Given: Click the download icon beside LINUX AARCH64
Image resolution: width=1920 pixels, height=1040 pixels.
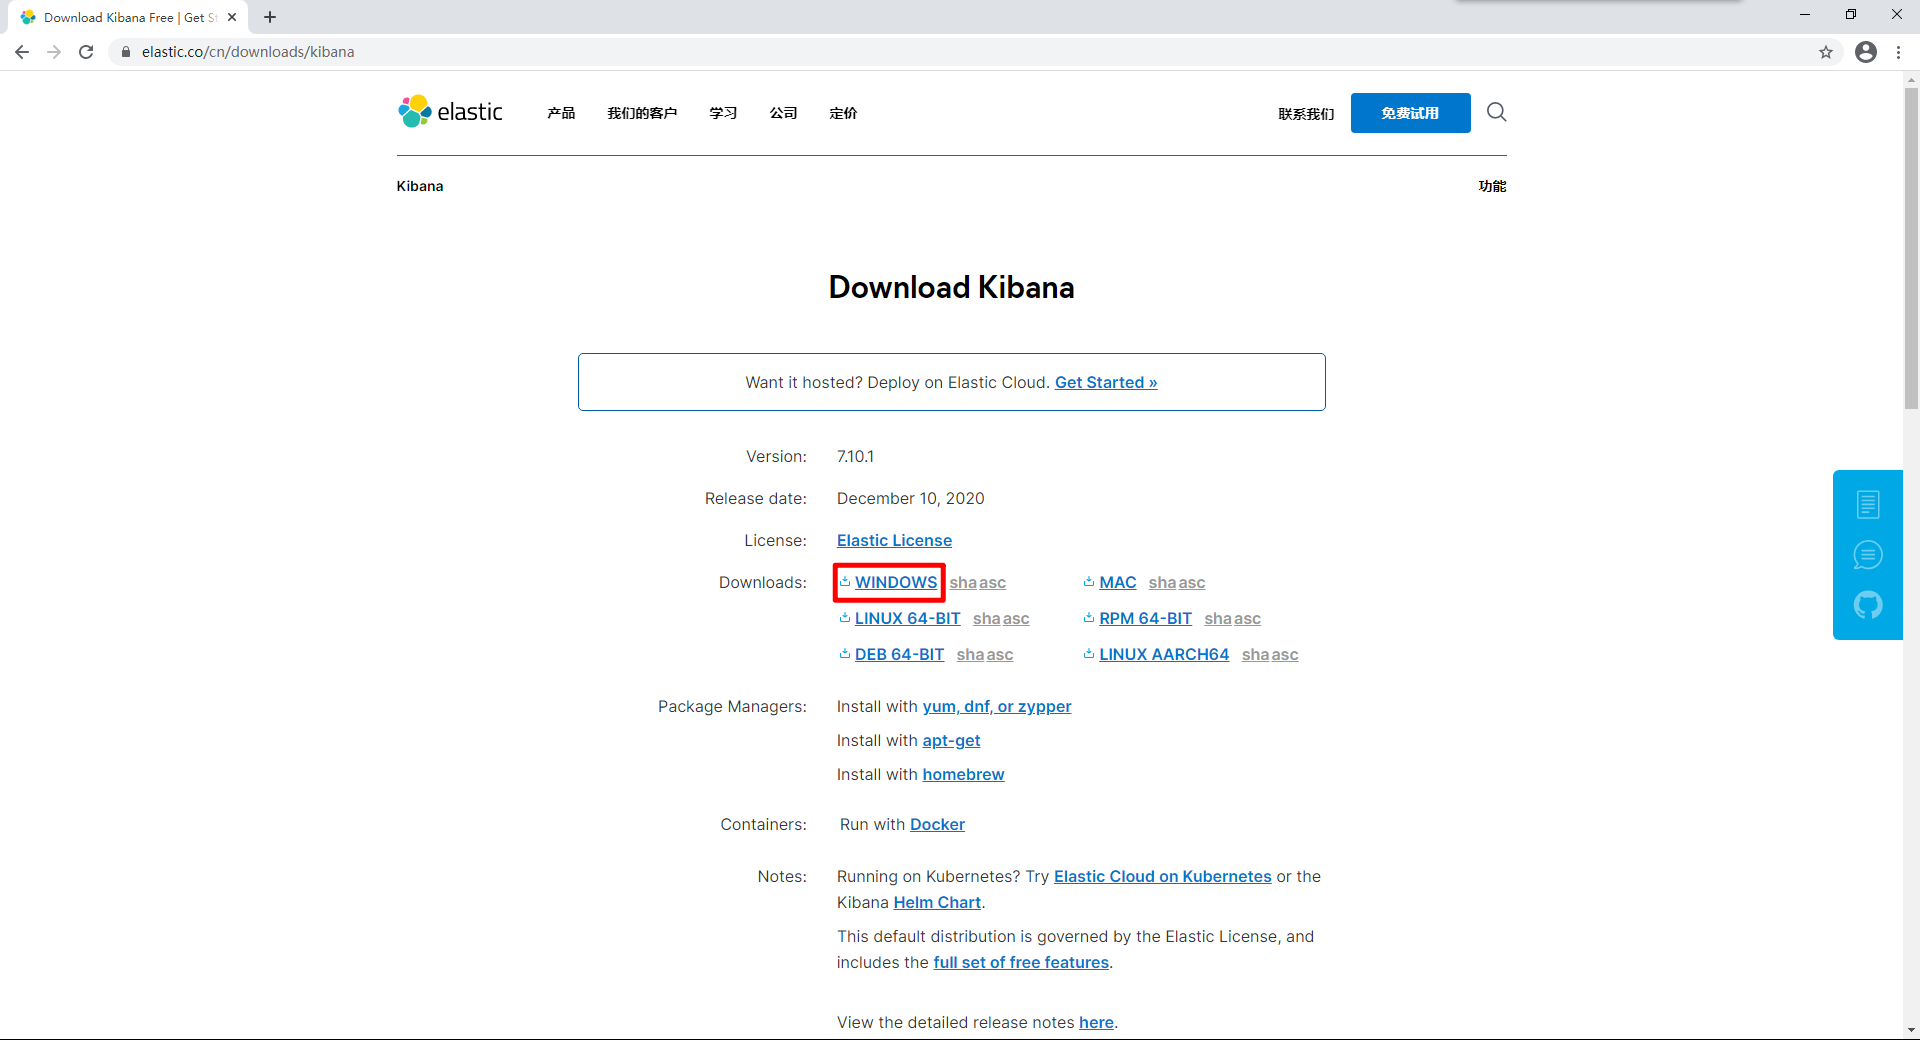Looking at the screenshot, I should point(1089,653).
